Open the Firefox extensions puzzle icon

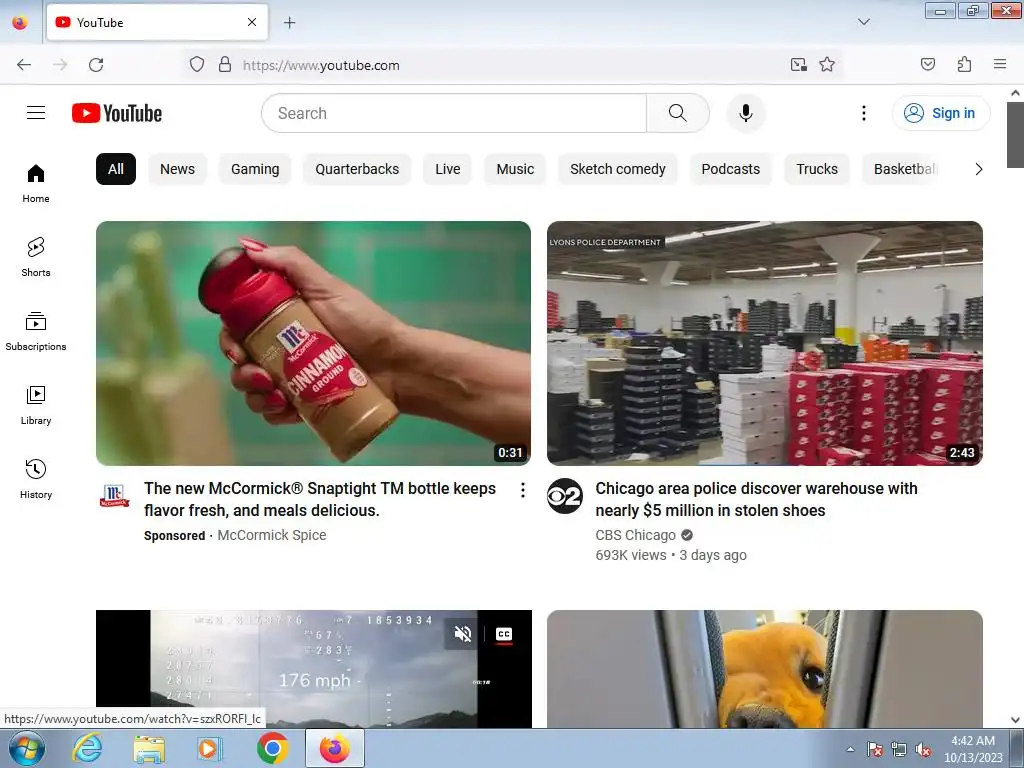point(964,65)
